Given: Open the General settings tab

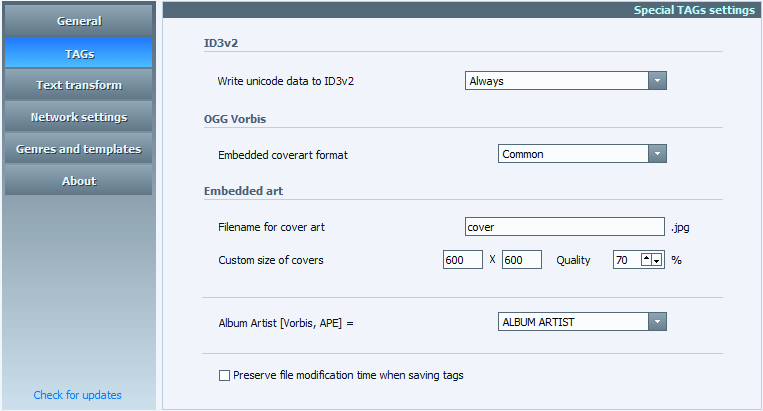Looking at the screenshot, I should pos(78,21).
